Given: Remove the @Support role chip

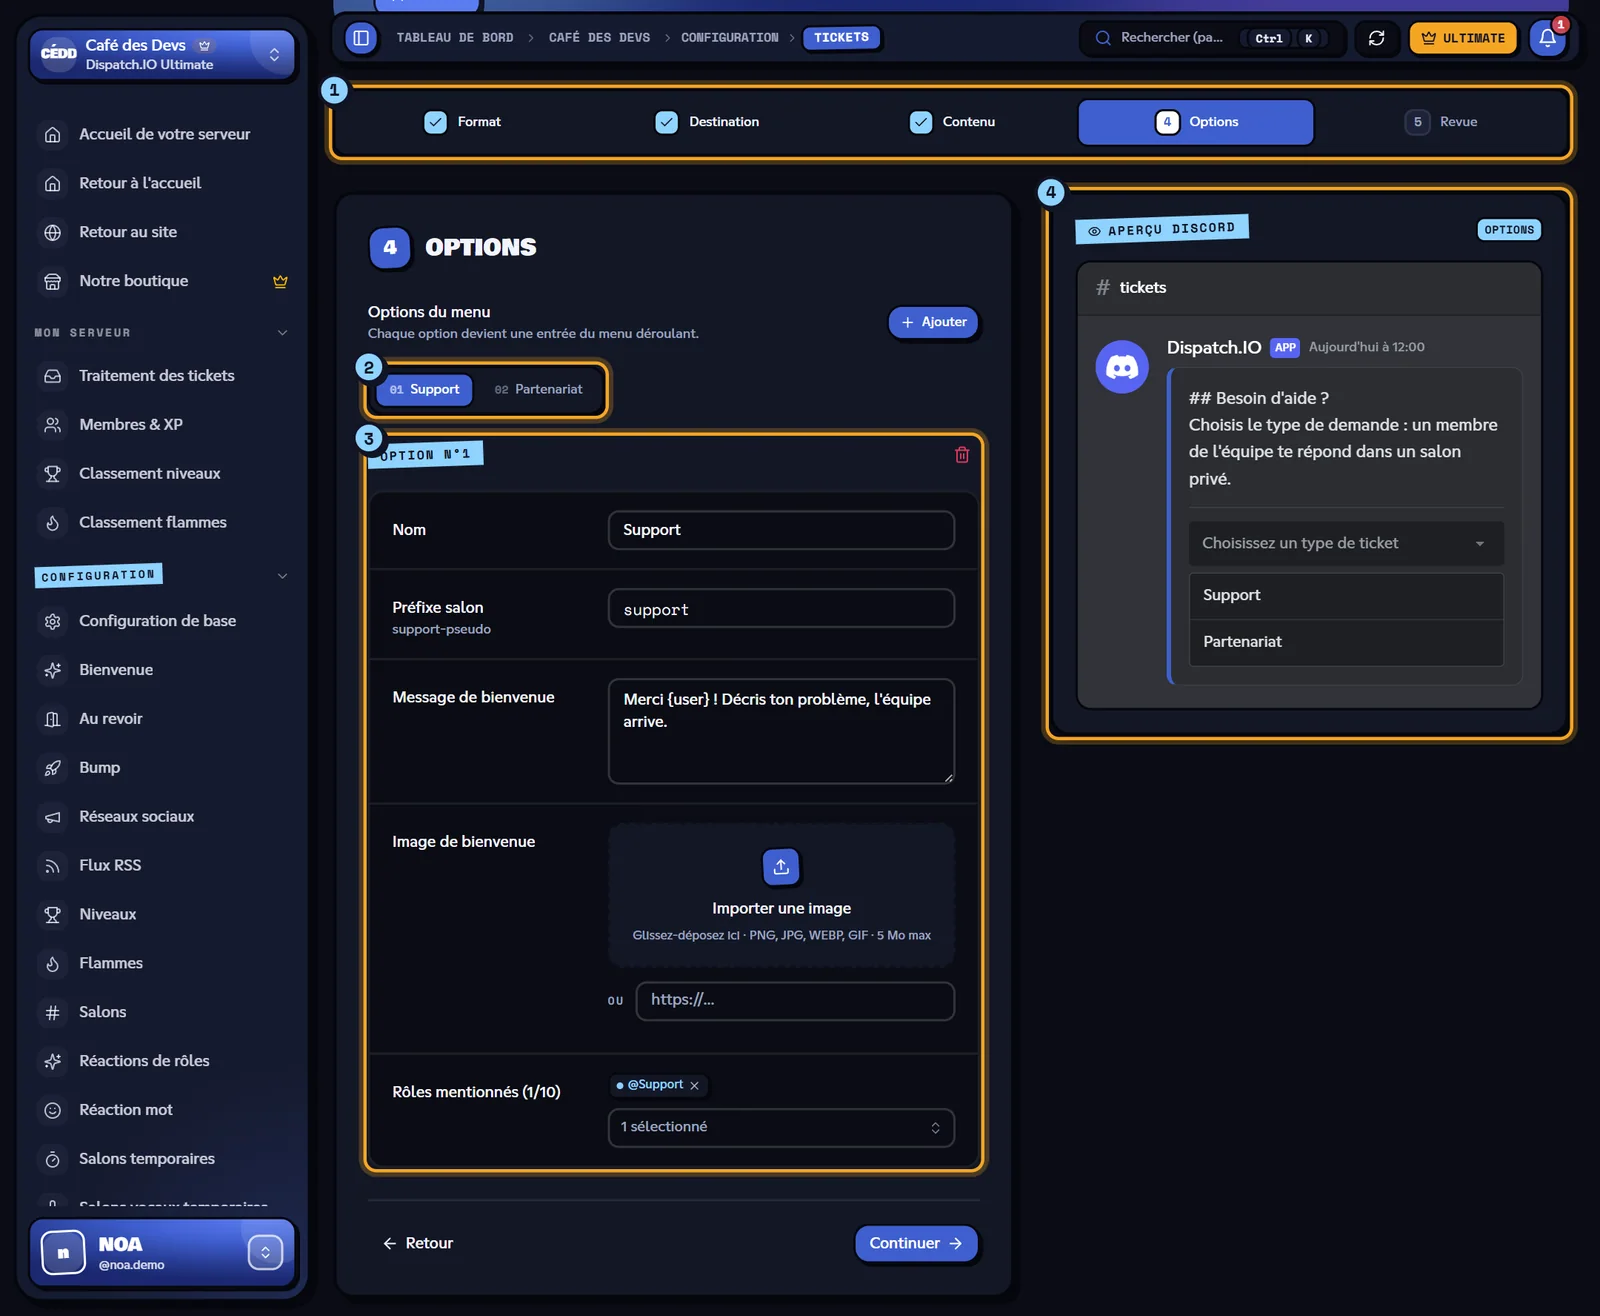Looking at the screenshot, I should 694,1086.
